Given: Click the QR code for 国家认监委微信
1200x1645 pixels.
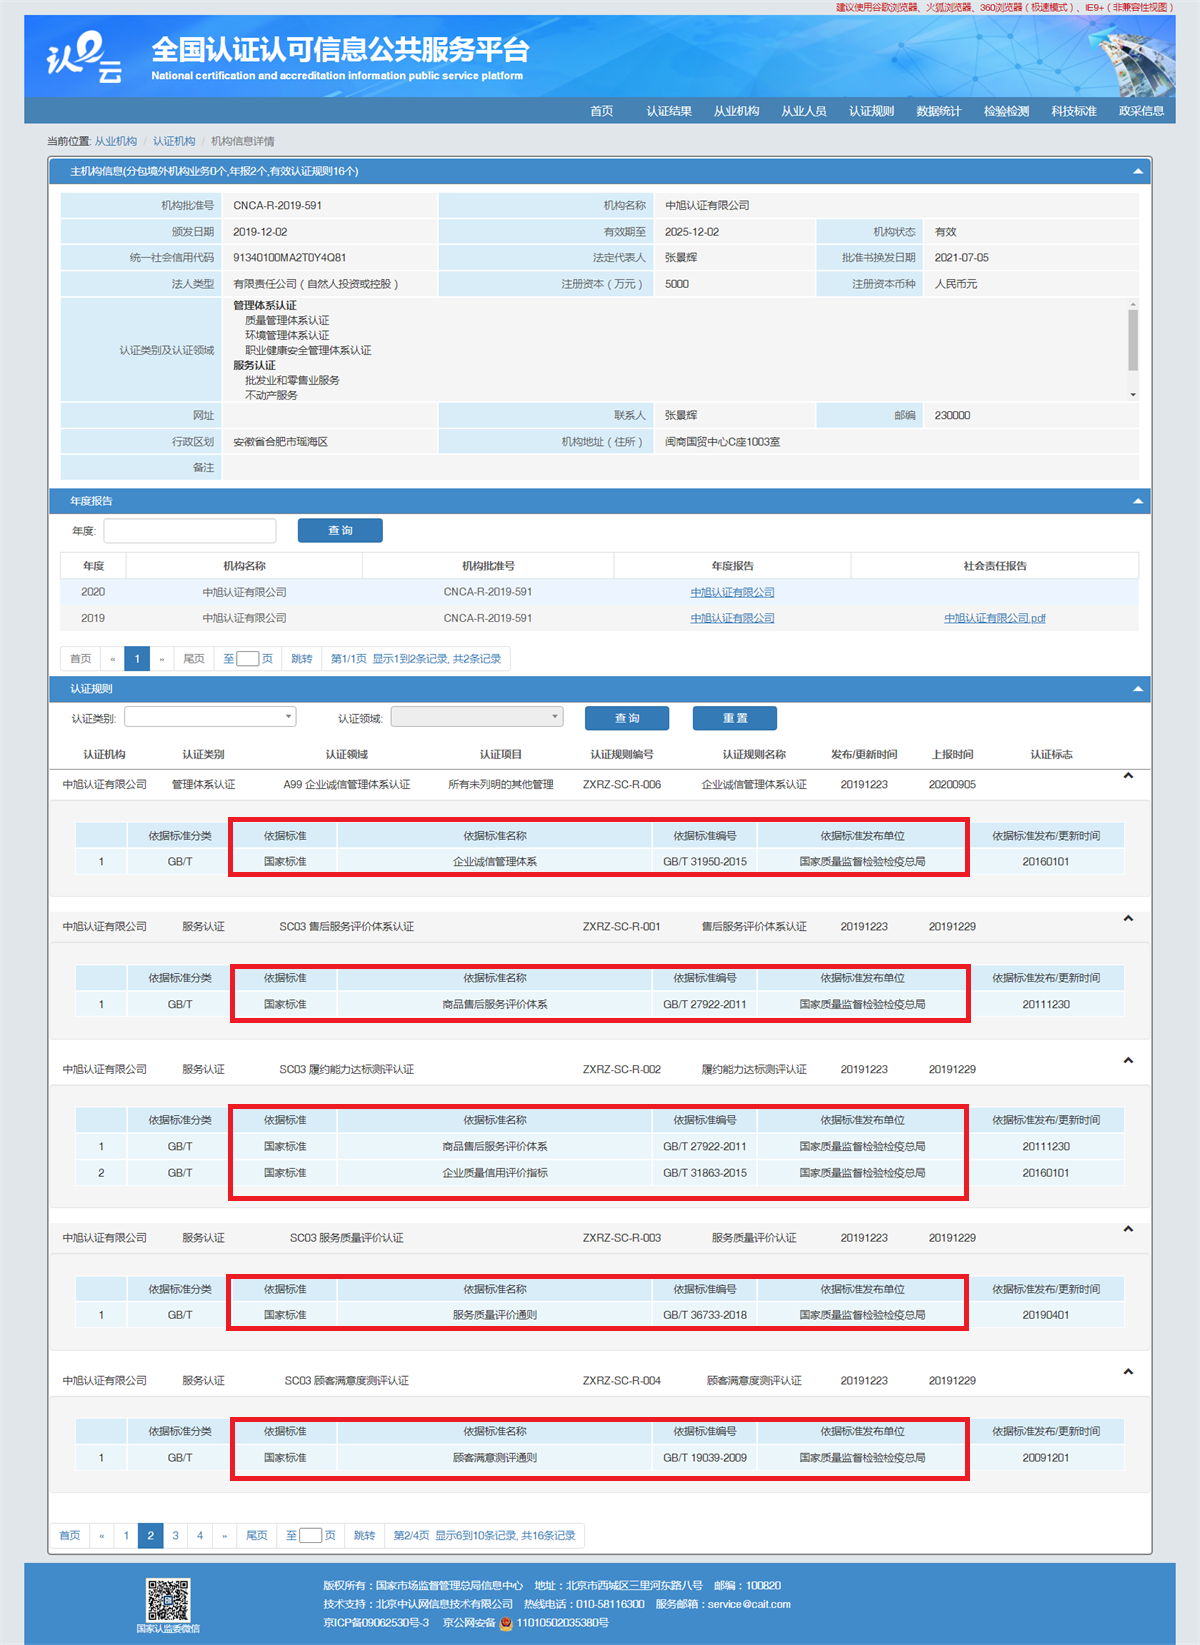Looking at the screenshot, I should click(x=168, y=1599).
